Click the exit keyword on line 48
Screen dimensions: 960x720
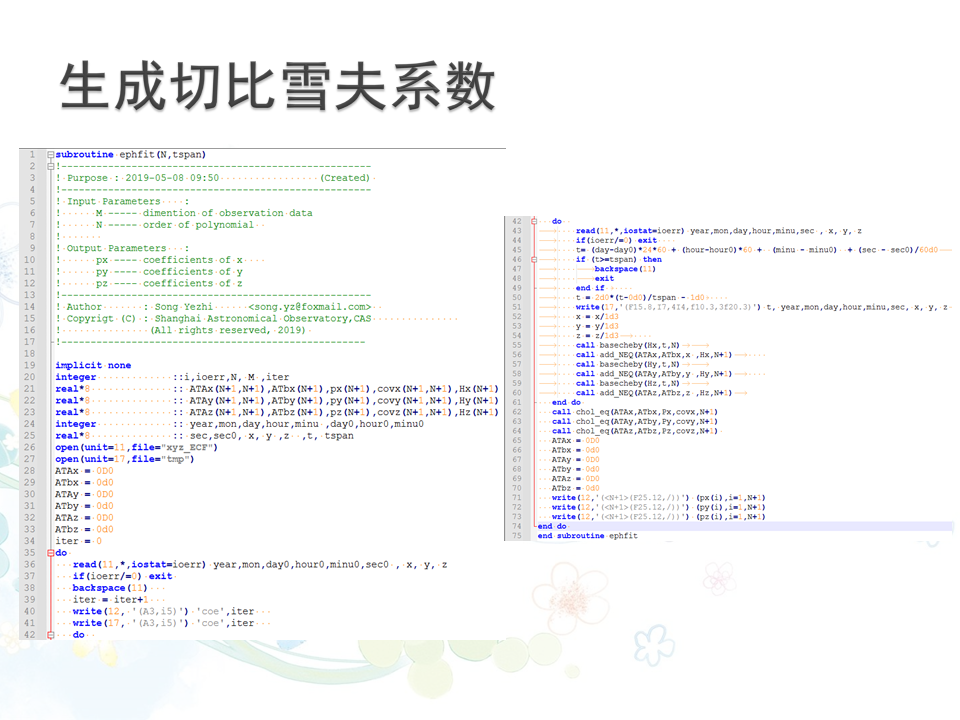pos(604,279)
